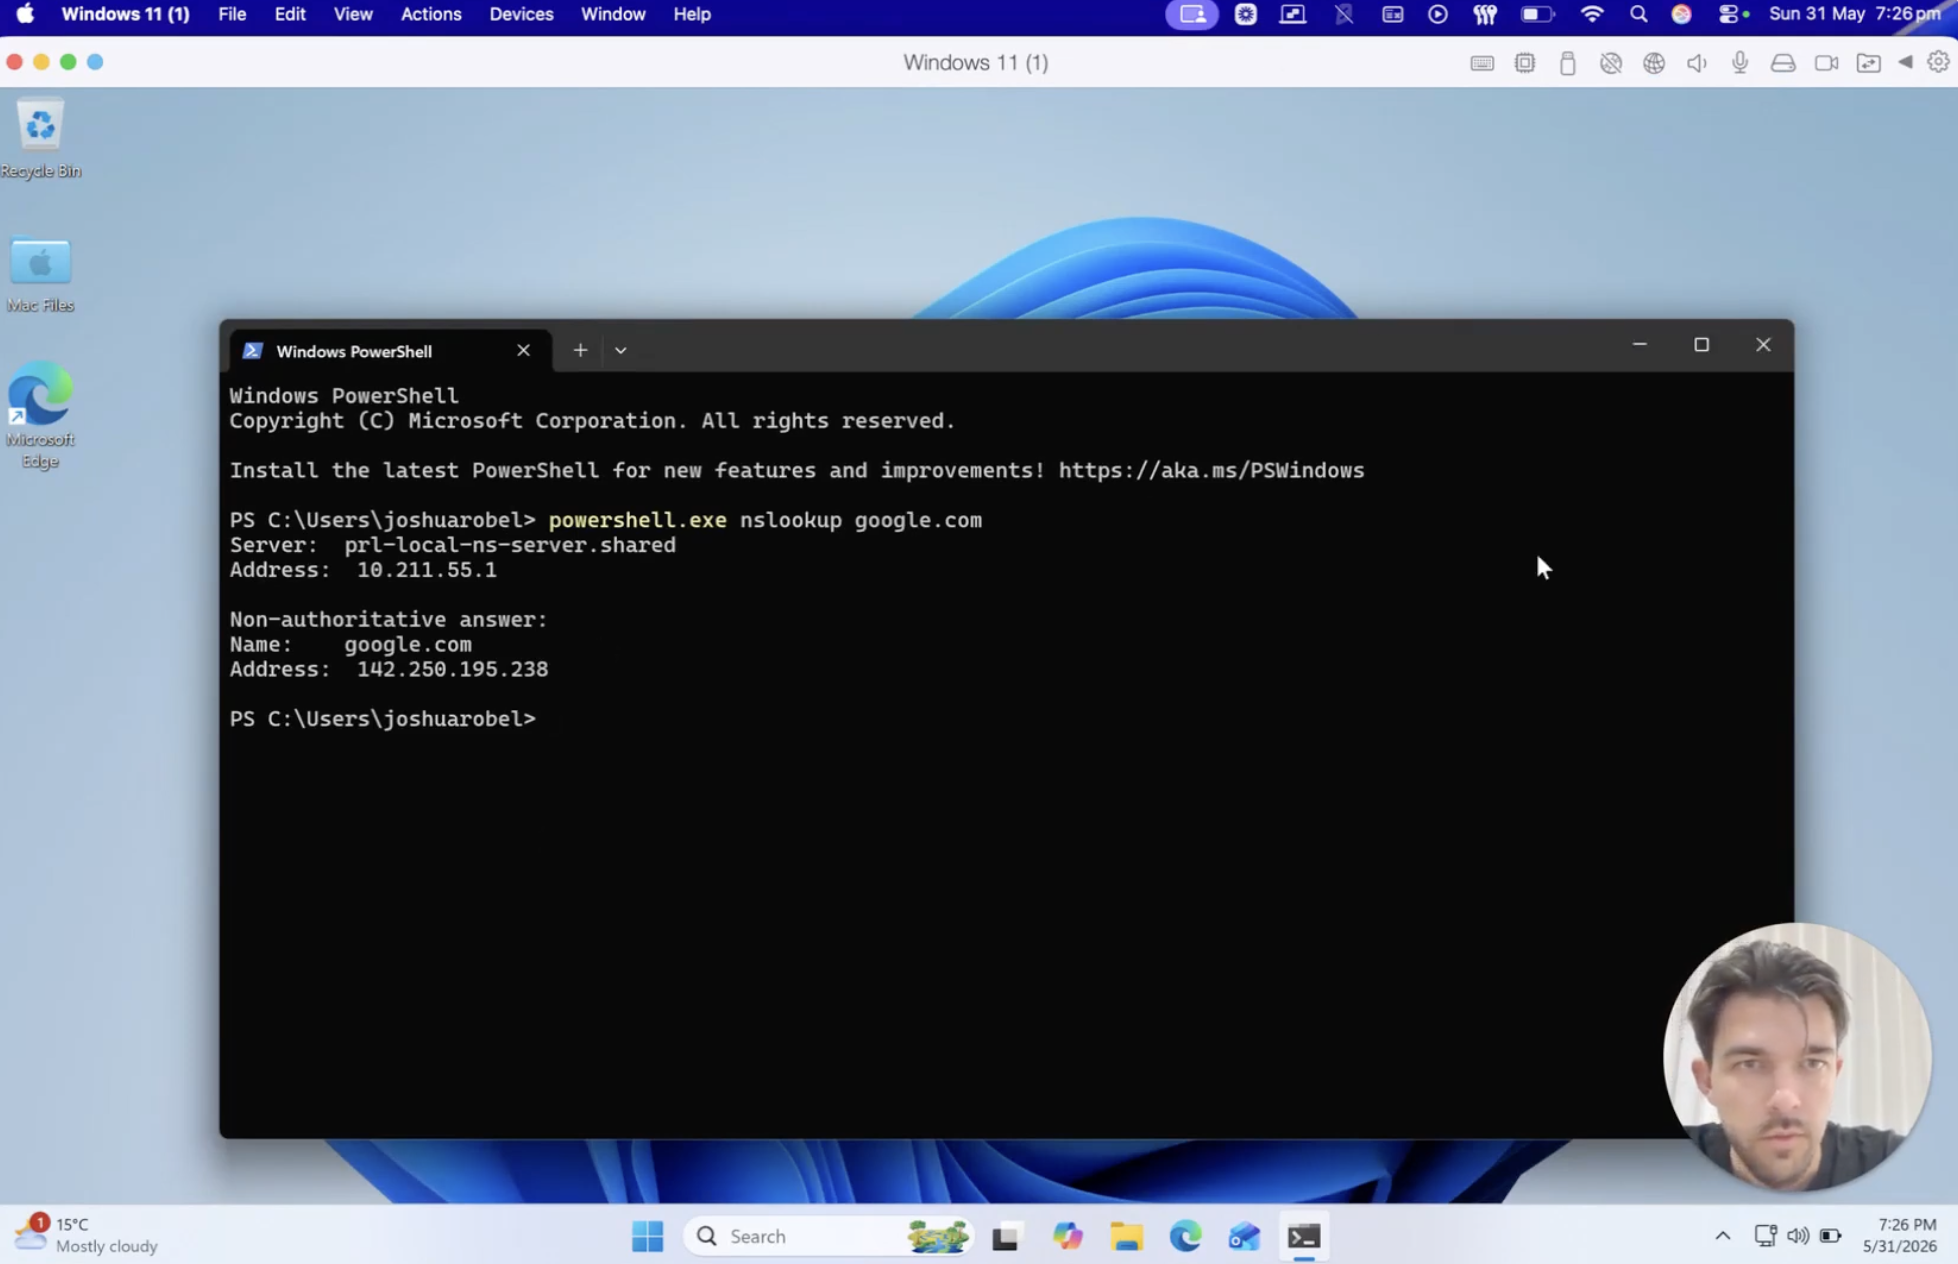1958x1264 pixels.
Task: Open the View menu
Action: tap(353, 14)
